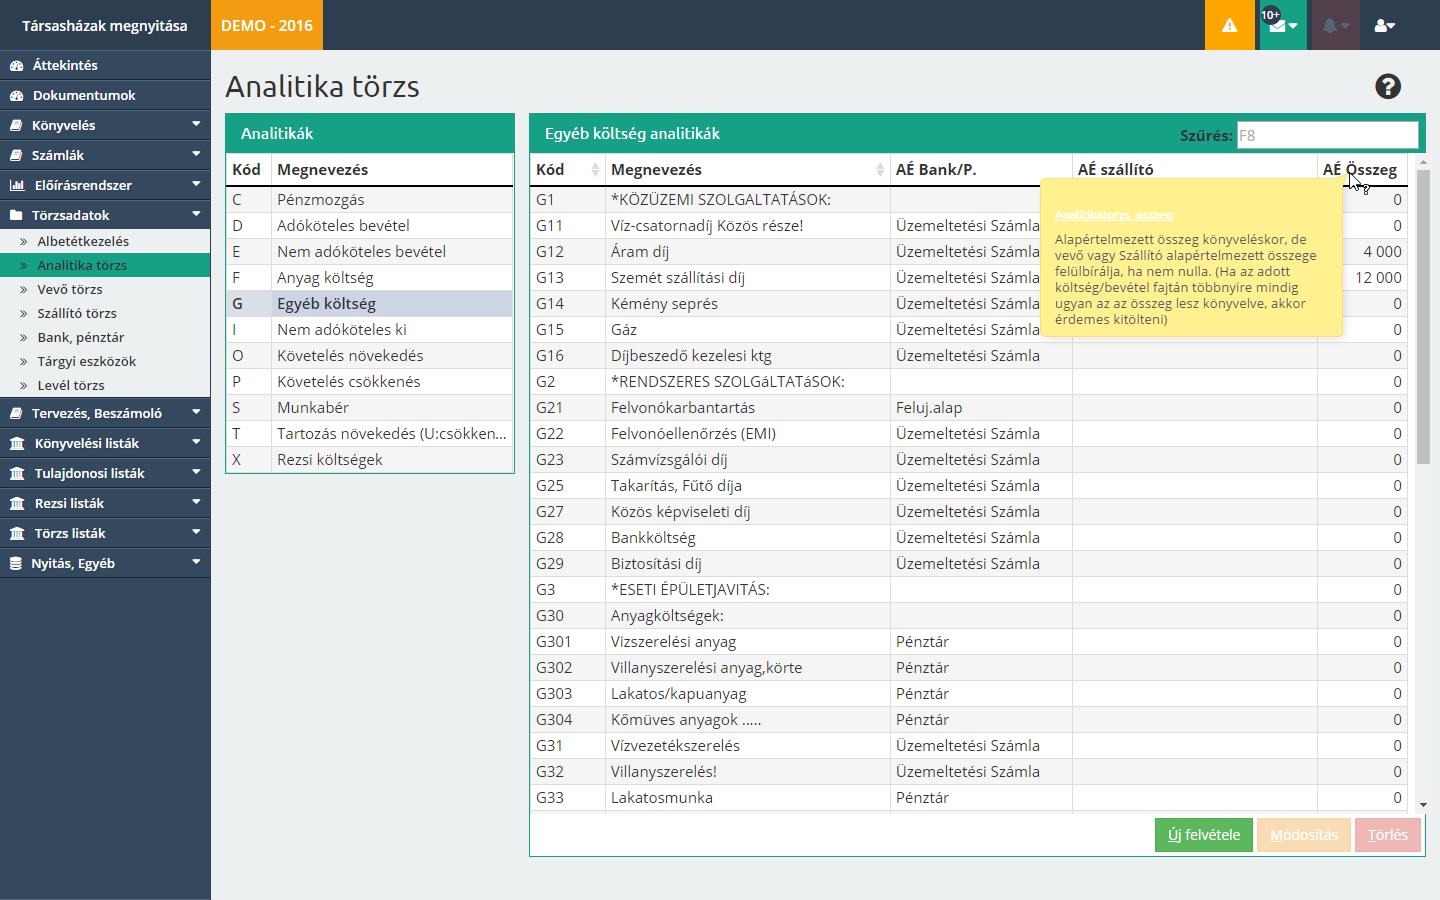Select Bank, pénztár menu item
The width and height of the screenshot is (1440, 900).
click(x=81, y=337)
